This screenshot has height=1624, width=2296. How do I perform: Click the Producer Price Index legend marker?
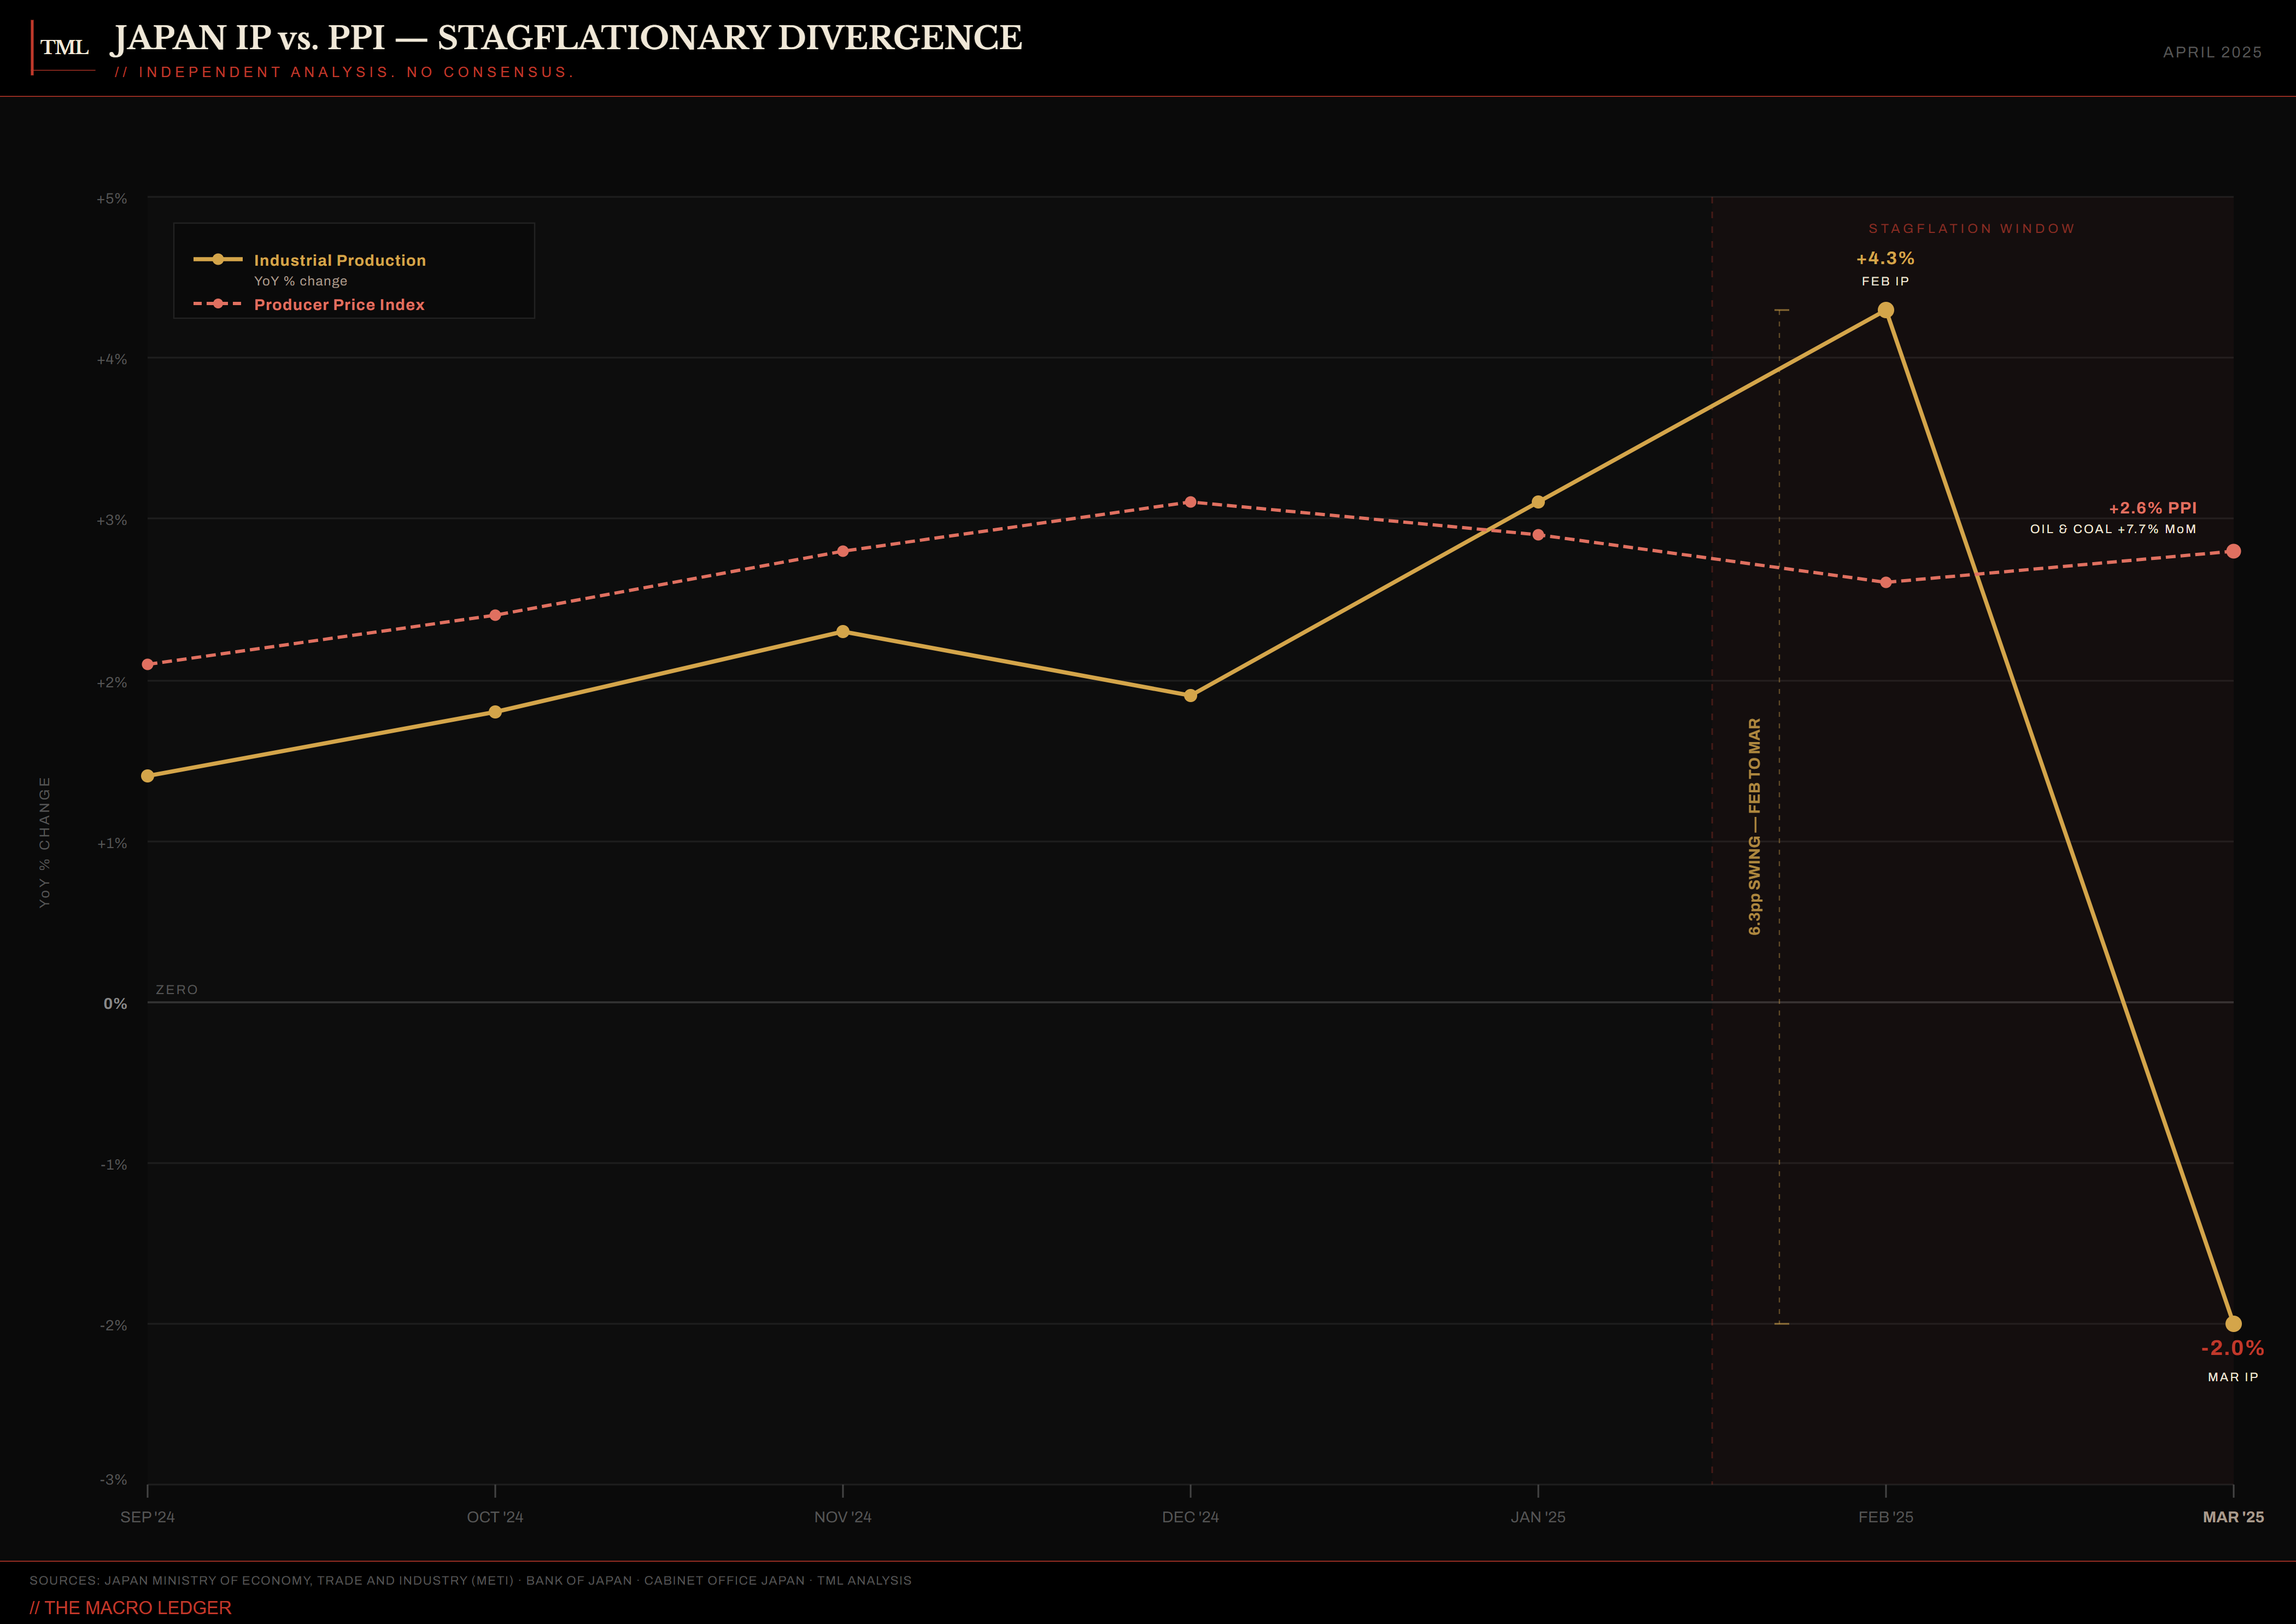[x=217, y=304]
